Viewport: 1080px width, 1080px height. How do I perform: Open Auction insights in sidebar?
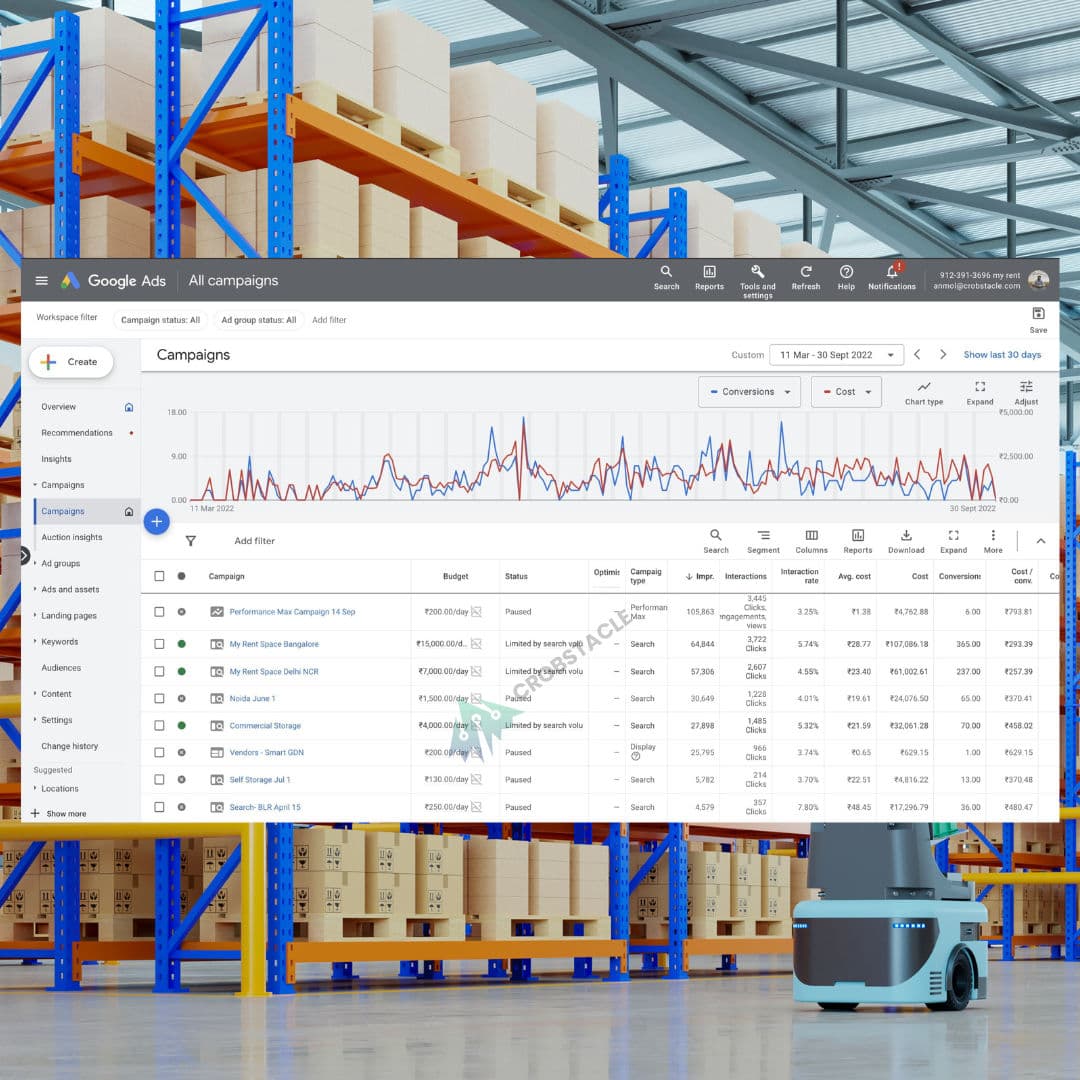(x=72, y=537)
